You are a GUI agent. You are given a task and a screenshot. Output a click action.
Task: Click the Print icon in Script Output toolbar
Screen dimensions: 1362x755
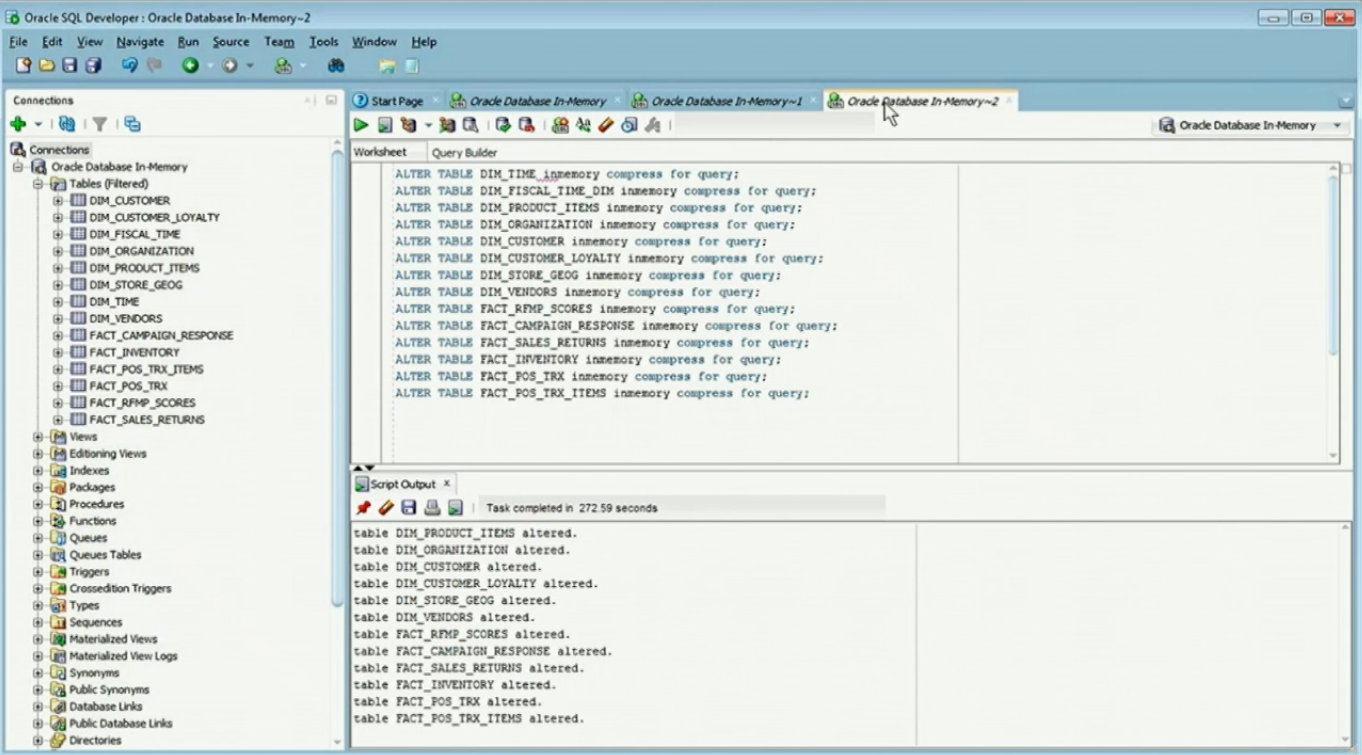tap(432, 508)
